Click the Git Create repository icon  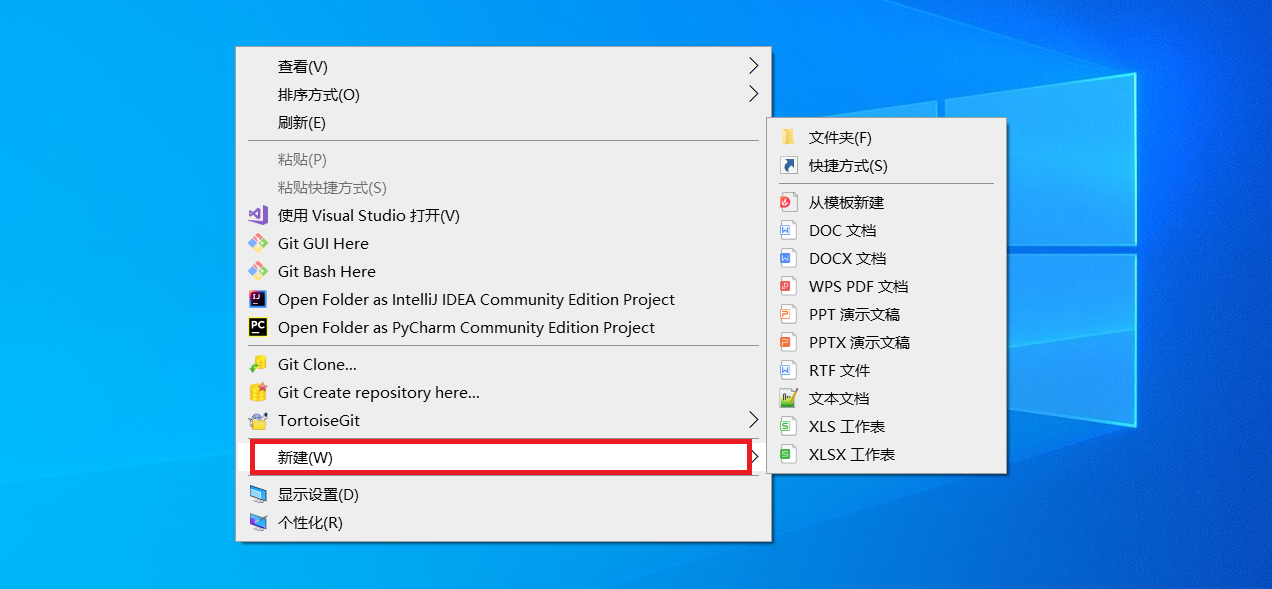click(x=258, y=392)
